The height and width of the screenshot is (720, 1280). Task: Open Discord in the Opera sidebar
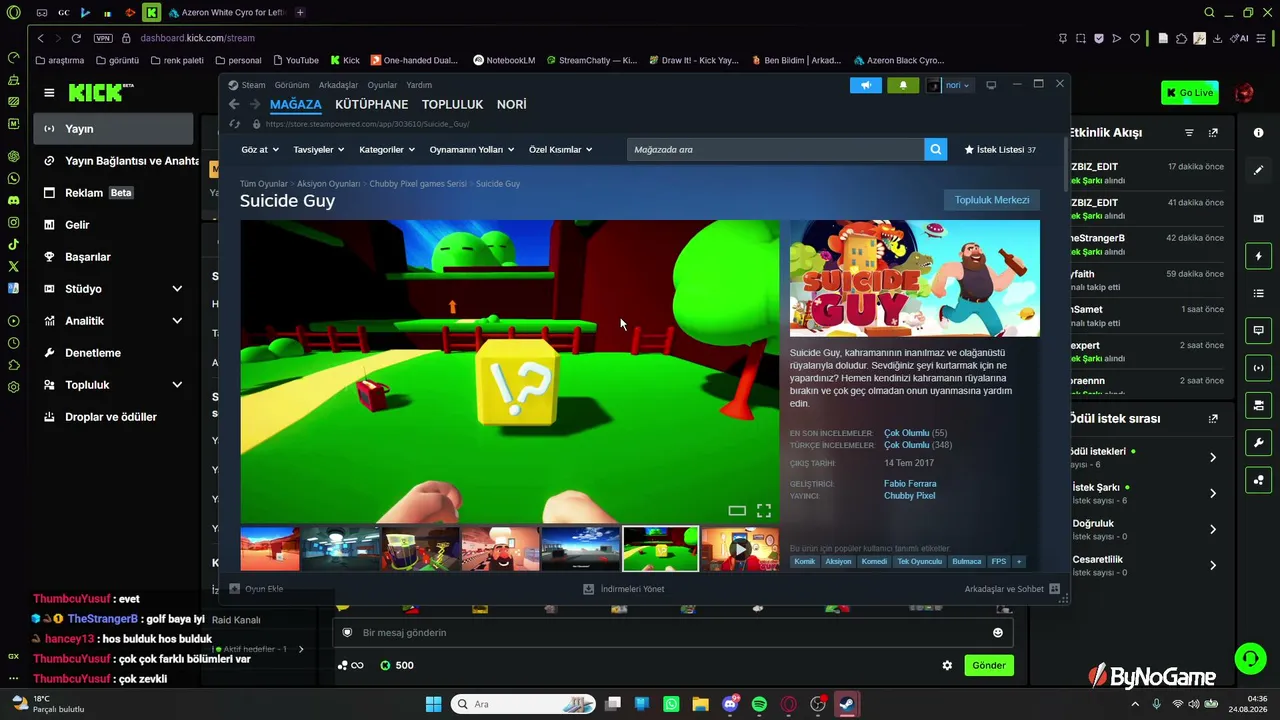pyautogui.click(x=13, y=200)
